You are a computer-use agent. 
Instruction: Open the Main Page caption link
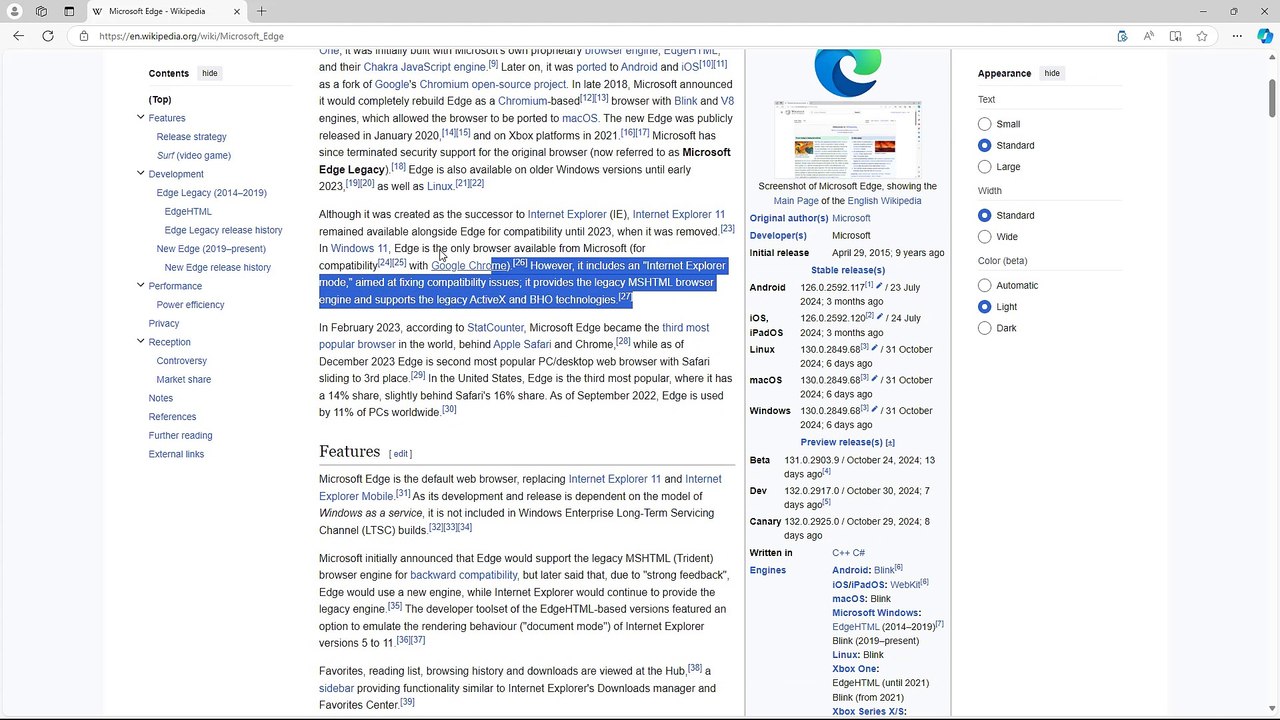796,201
